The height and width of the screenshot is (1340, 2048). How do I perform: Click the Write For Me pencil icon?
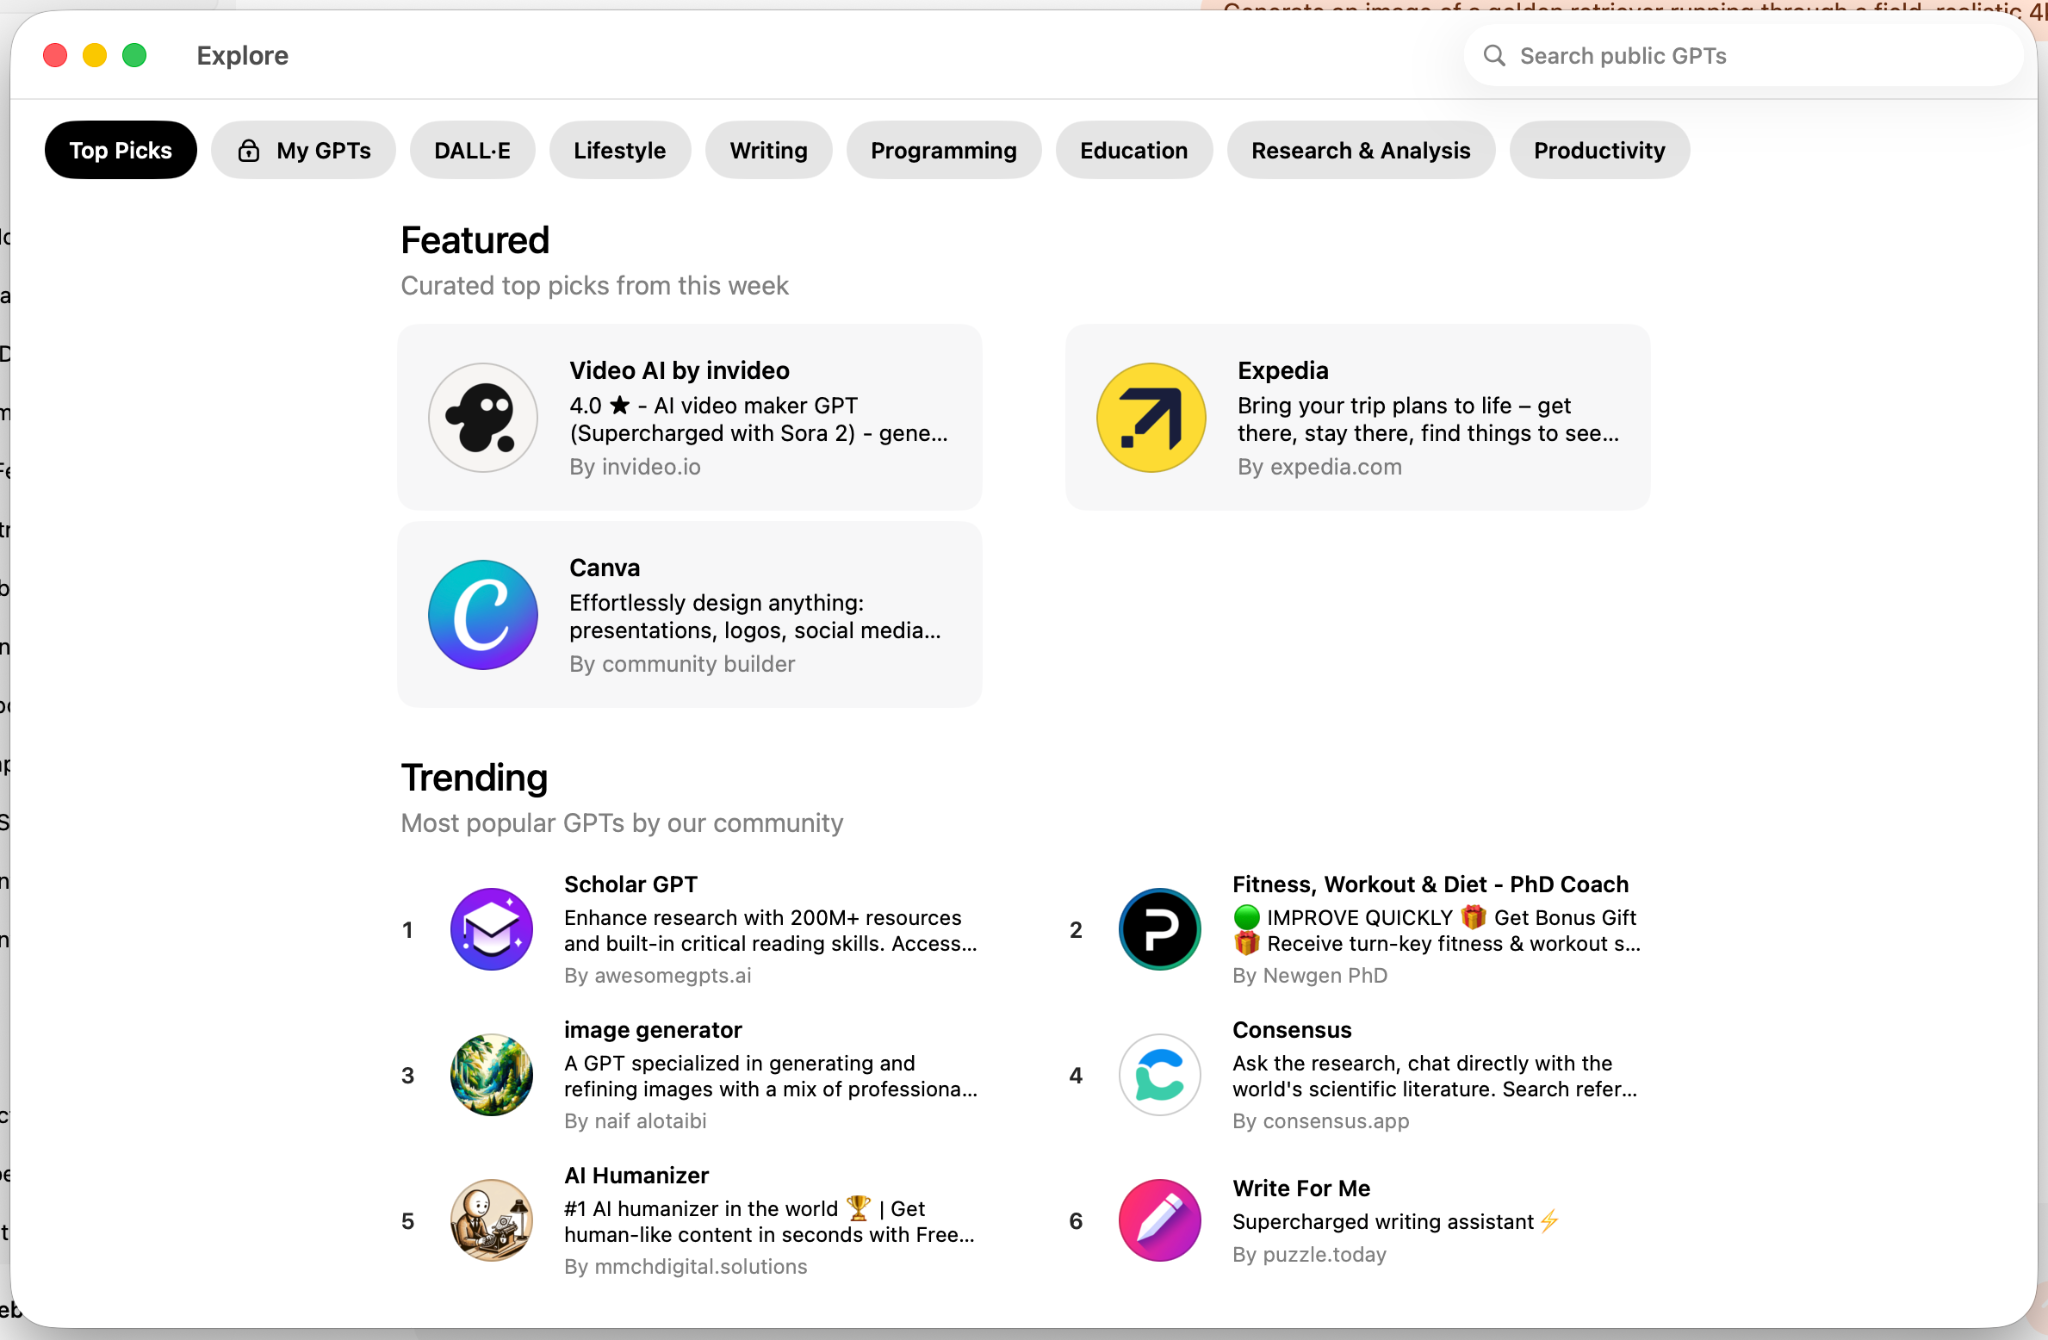click(1159, 1220)
